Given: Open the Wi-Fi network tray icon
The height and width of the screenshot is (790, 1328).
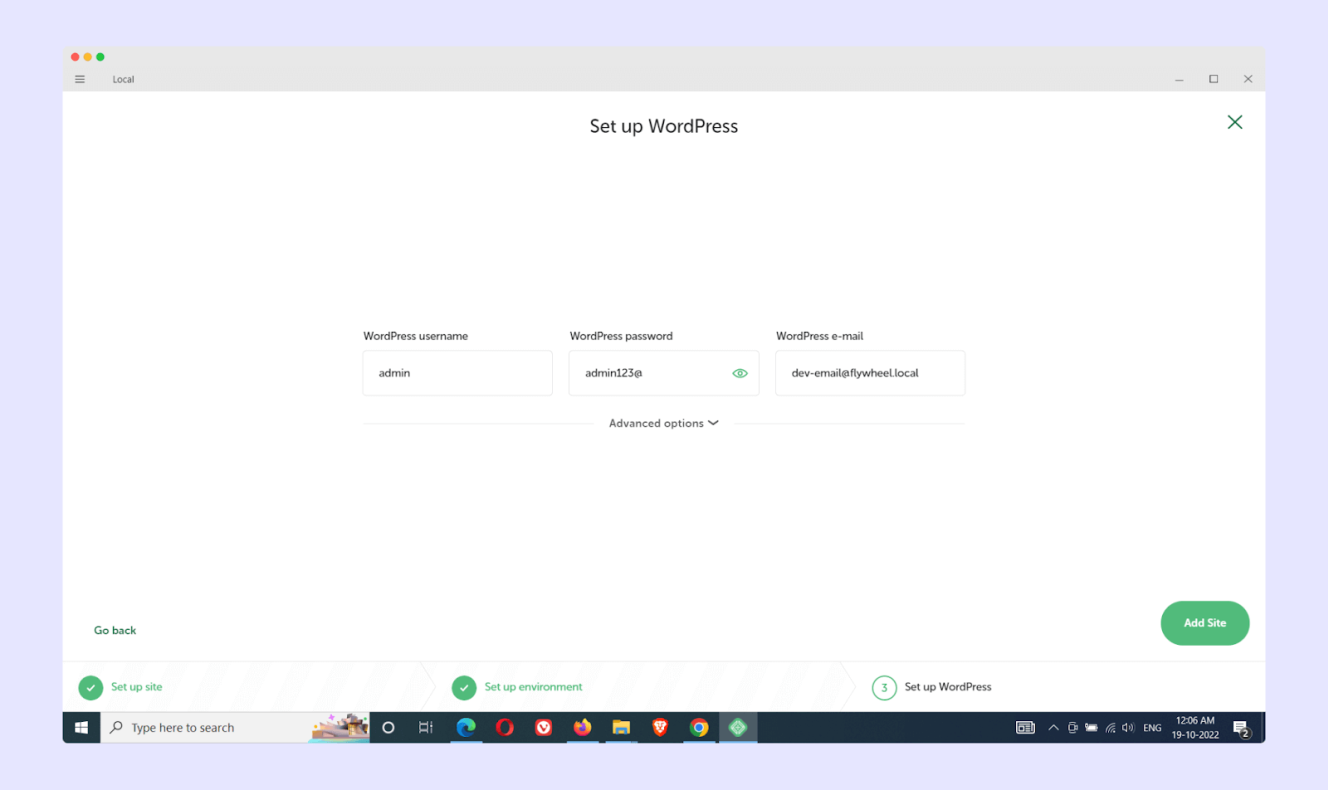Looking at the screenshot, I should (x=1110, y=727).
